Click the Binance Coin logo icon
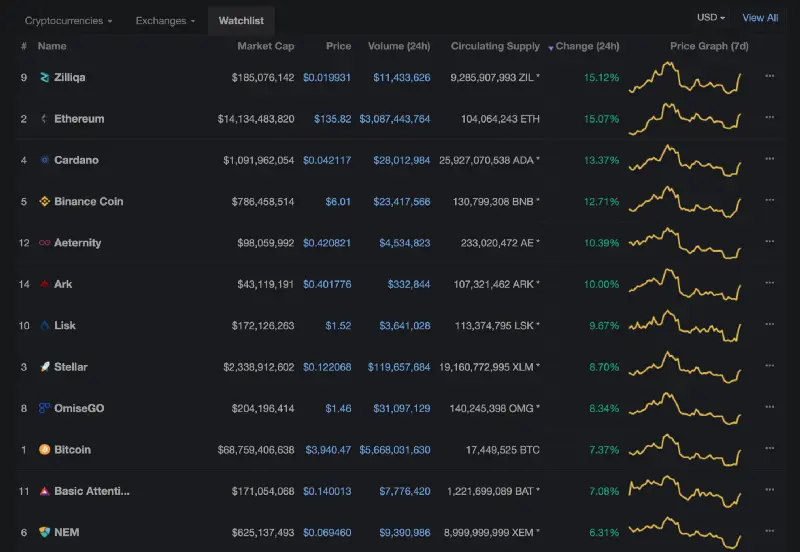800x552 pixels. 44,202
